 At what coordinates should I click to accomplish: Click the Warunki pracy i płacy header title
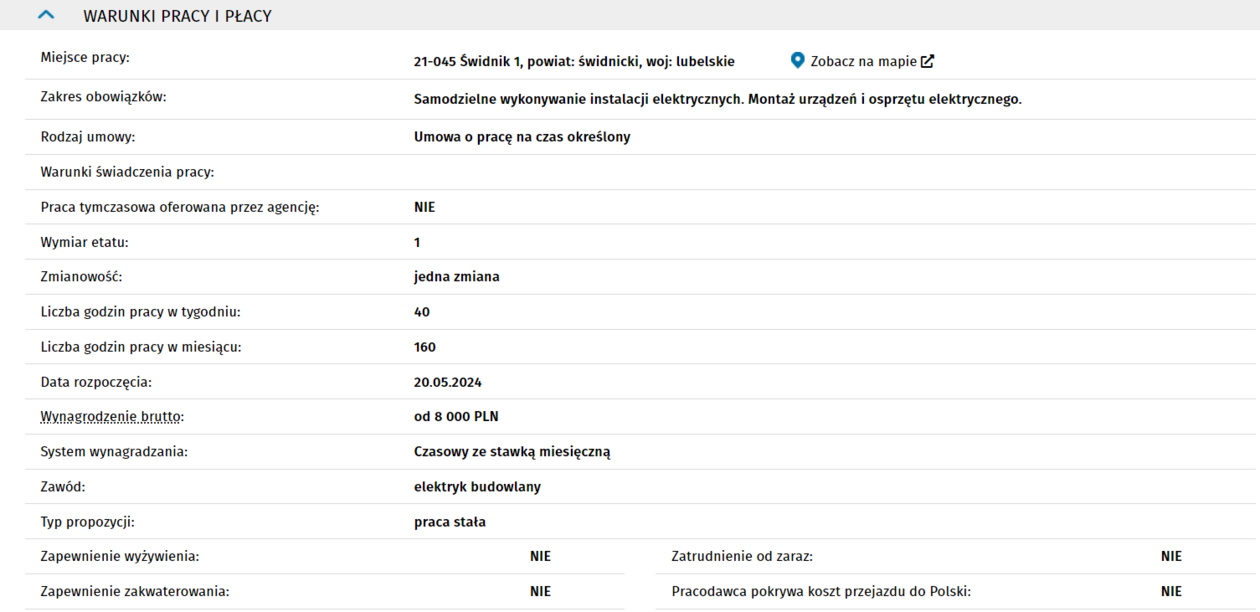pyautogui.click(x=177, y=16)
